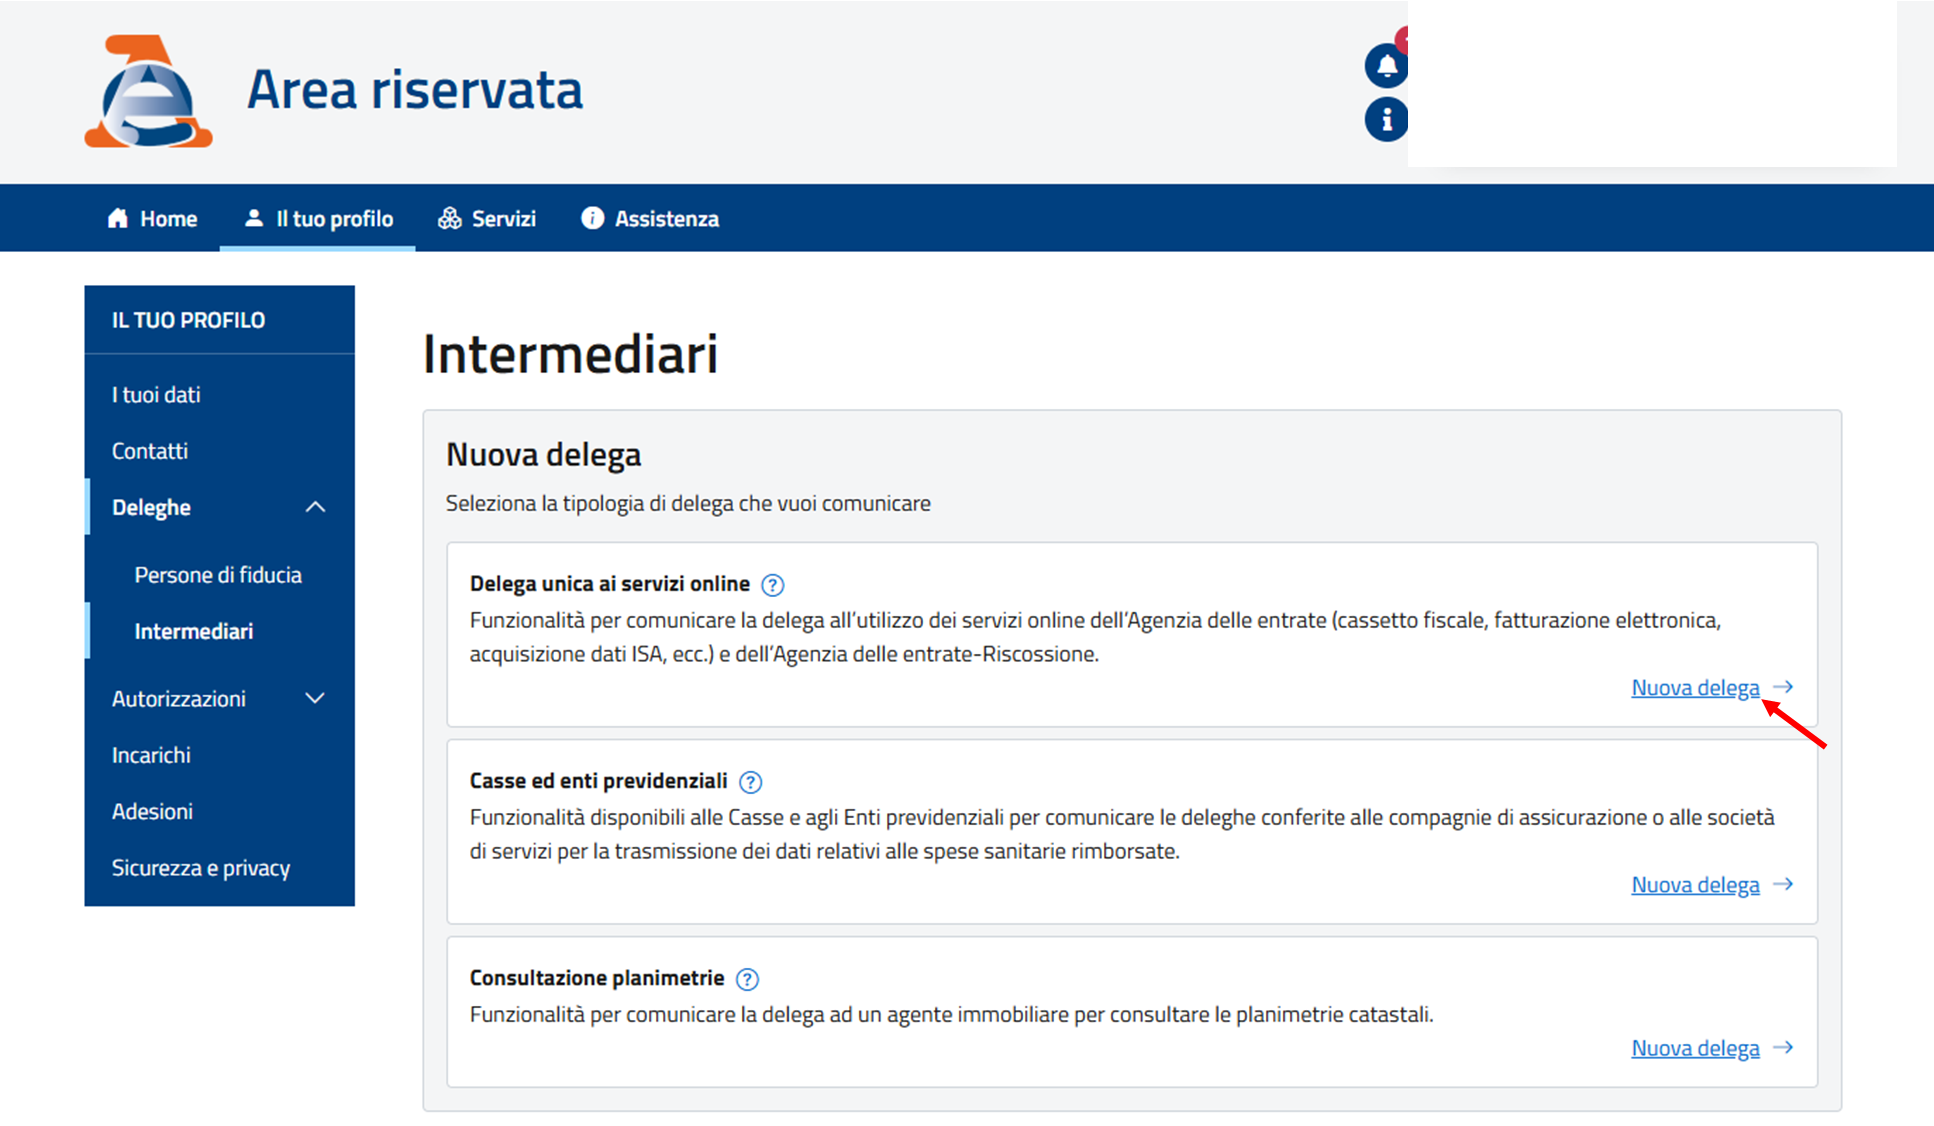The image size is (1934, 1126).
Task: Select Persone di fiducia in sidebar
Action: point(218,575)
